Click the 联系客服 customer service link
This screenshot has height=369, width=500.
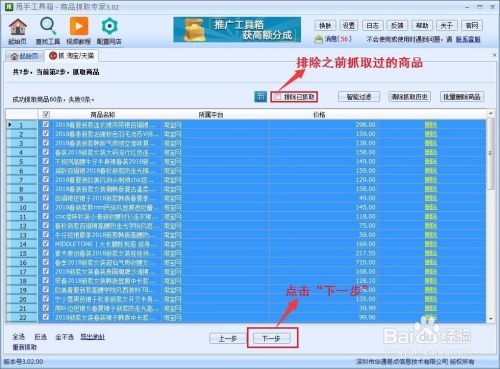468,39
